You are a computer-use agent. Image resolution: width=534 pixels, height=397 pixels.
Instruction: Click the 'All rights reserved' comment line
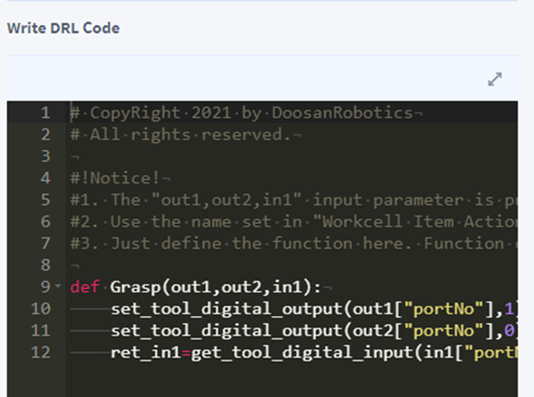[x=186, y=134]
